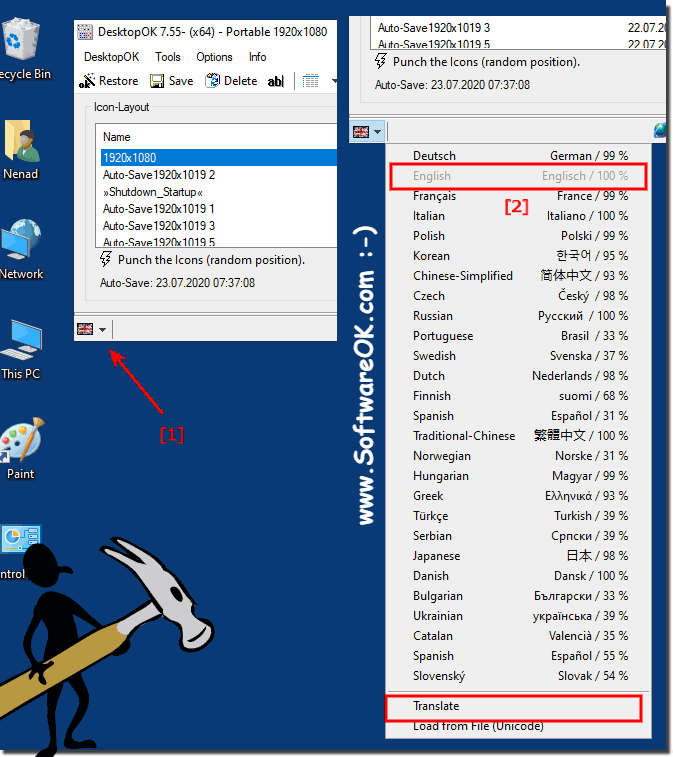The width and height of the screenshot is (673, 757).
Task: Click the globe icon at right edge
Action: click(x=659, y=131)
